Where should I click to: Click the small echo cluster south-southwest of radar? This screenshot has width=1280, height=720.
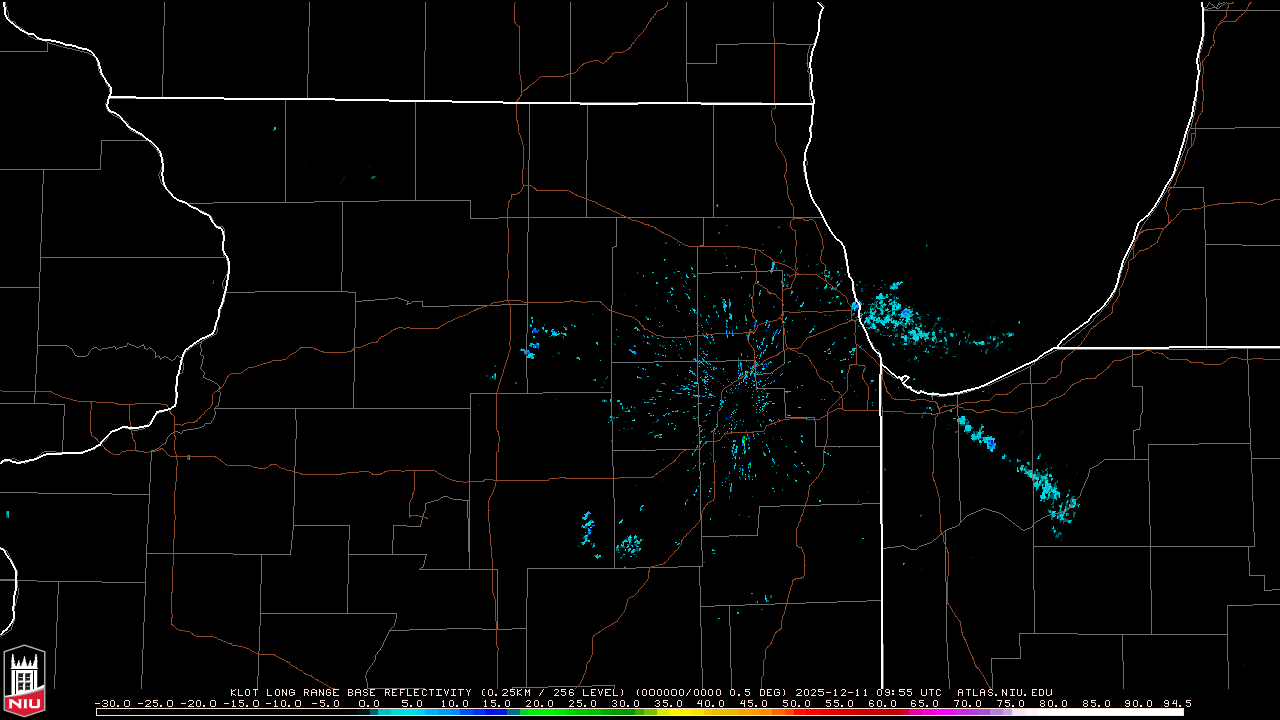tap(630, 545)
